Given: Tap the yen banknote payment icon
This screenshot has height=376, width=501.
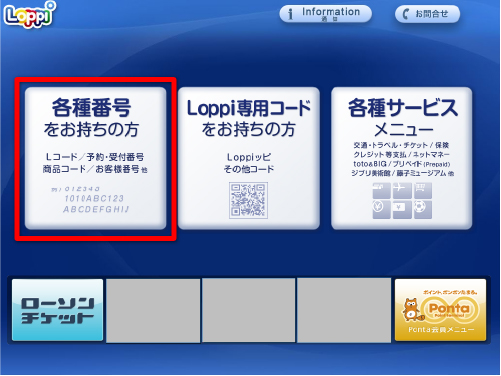Looking at the screenshot, I should [x=402, y=210].
